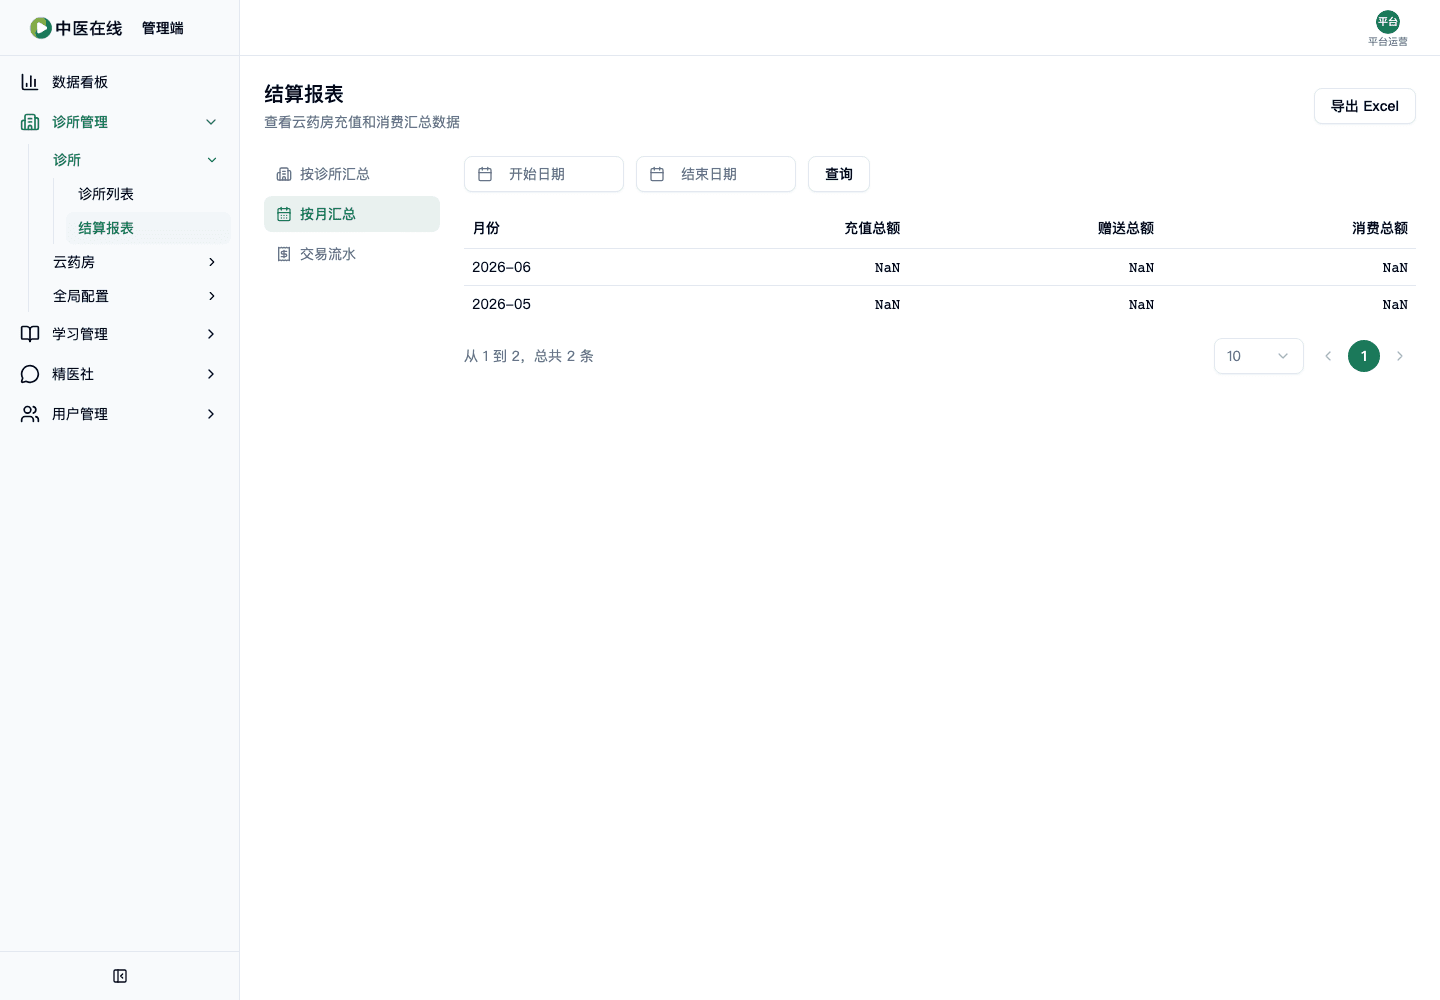Click the 管理端 label in header
This screenshot has height=1000, width=1440.
tap(163, 28)
